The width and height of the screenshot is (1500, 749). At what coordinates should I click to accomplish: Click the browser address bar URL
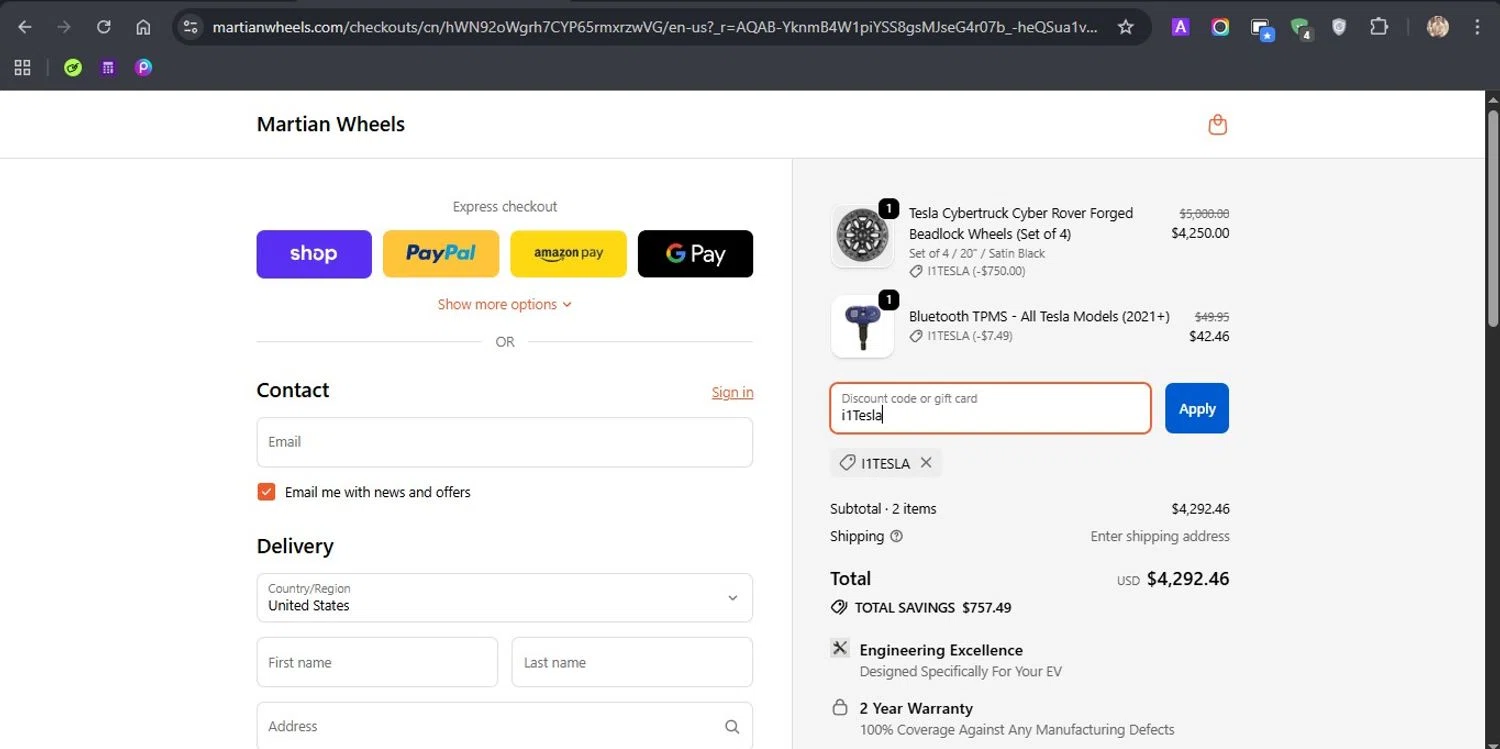(x=654, y=27)
